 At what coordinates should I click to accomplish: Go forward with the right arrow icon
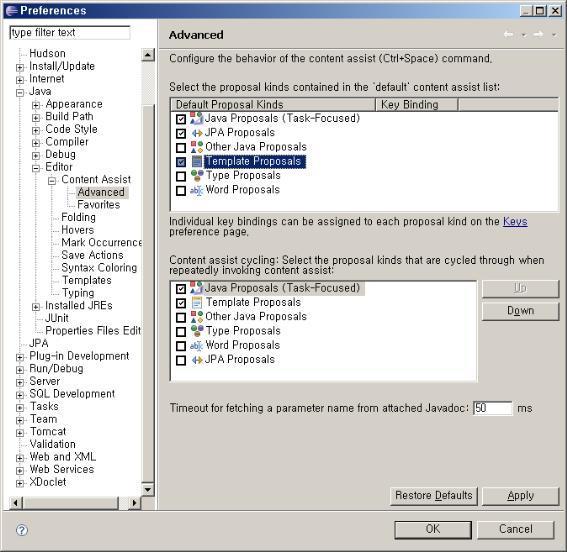click(x=538, y=34)
